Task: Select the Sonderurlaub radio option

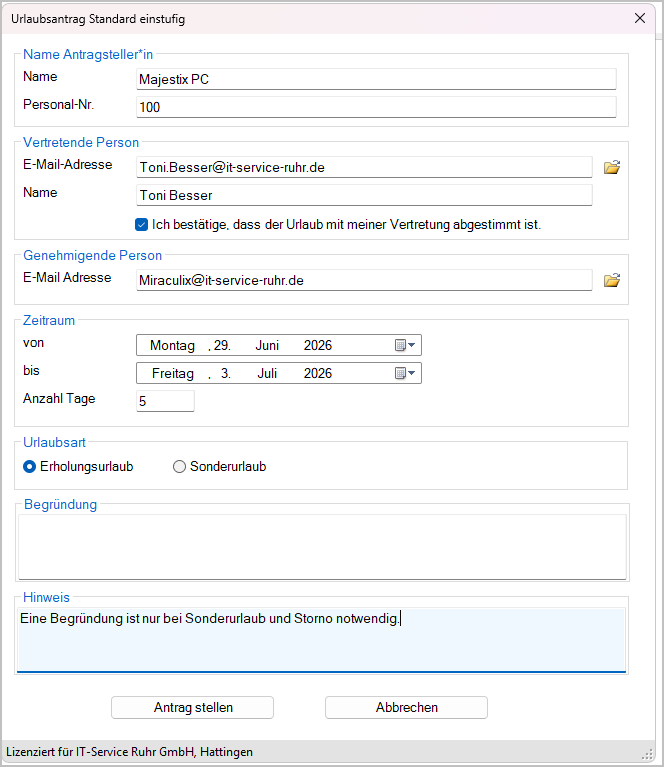Action: [179, 467]
